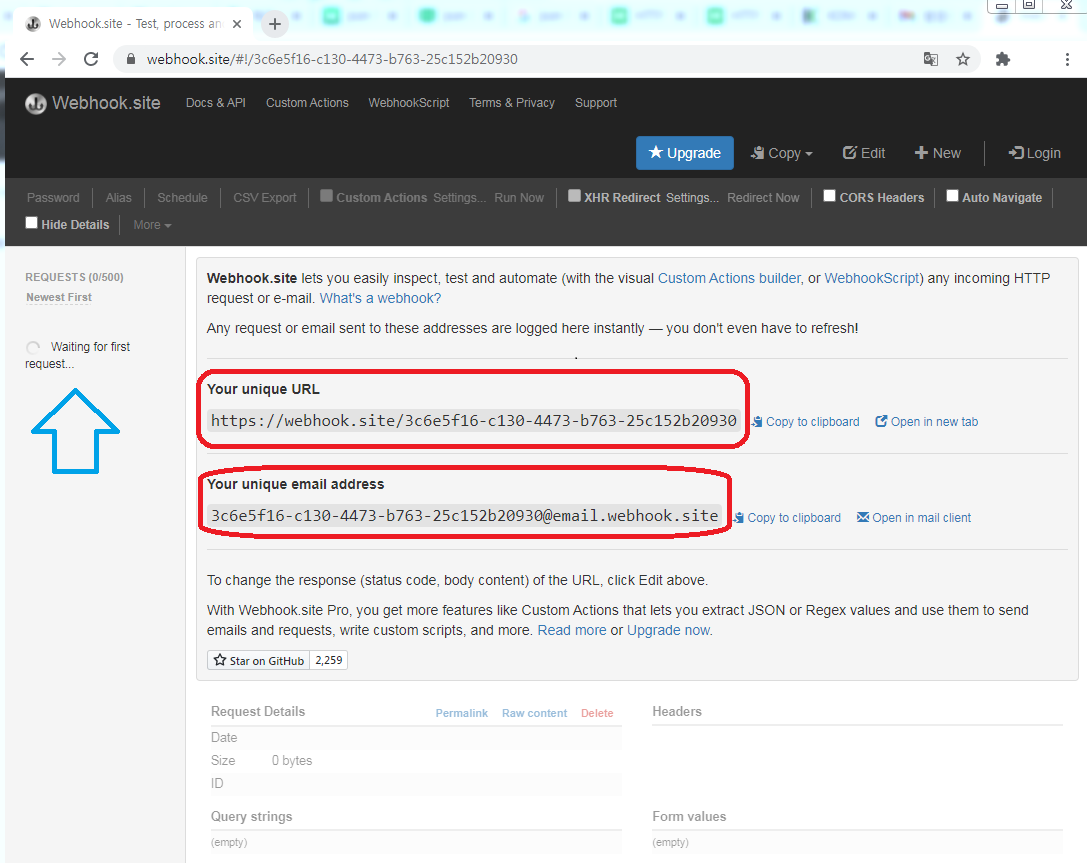This screenshot has height=863, width=1087.
Task: Select the unique URL text
Action: point(473,421)
